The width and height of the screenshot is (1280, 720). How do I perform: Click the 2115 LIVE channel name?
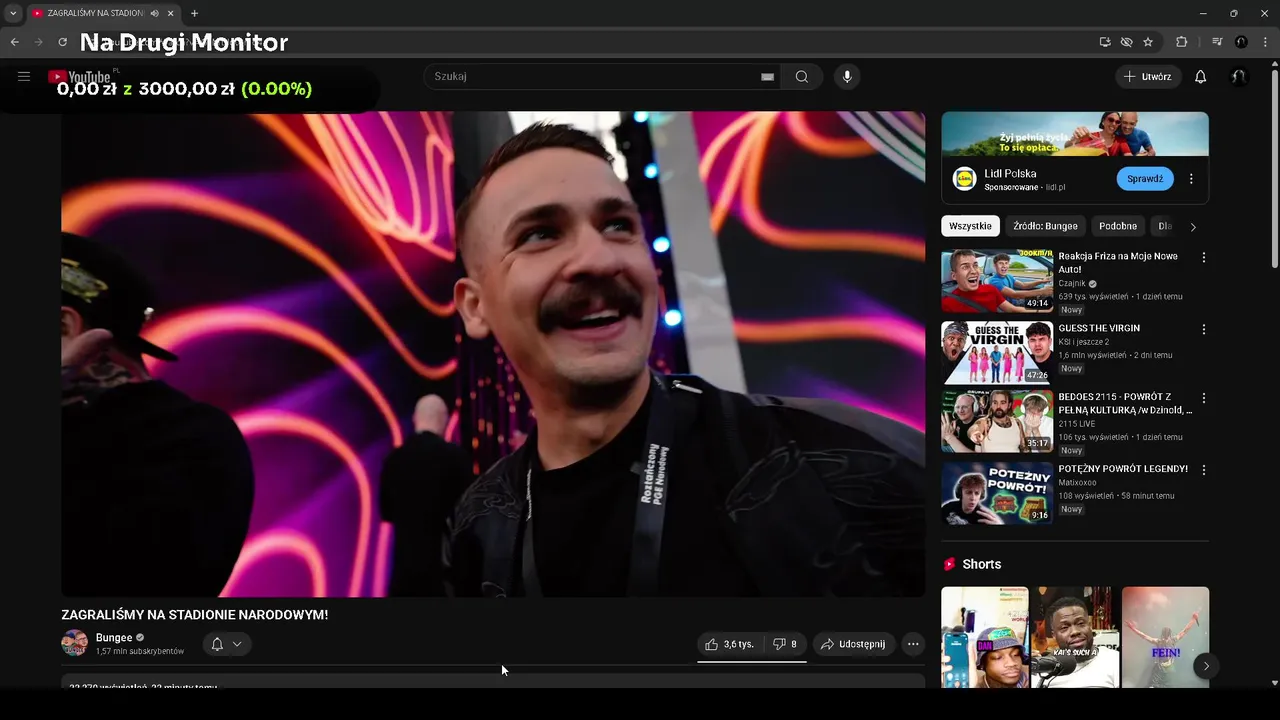coord(1077,424)
